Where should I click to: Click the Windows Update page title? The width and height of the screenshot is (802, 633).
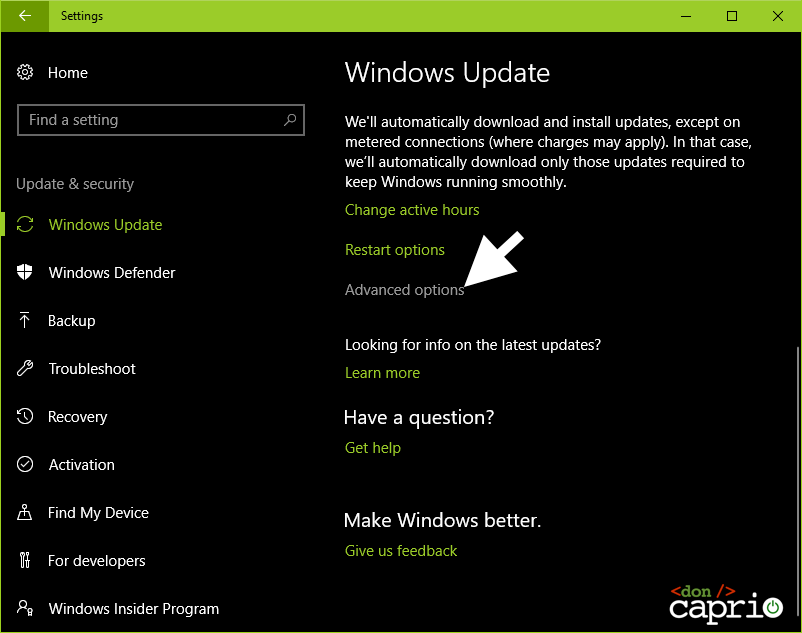447,73
